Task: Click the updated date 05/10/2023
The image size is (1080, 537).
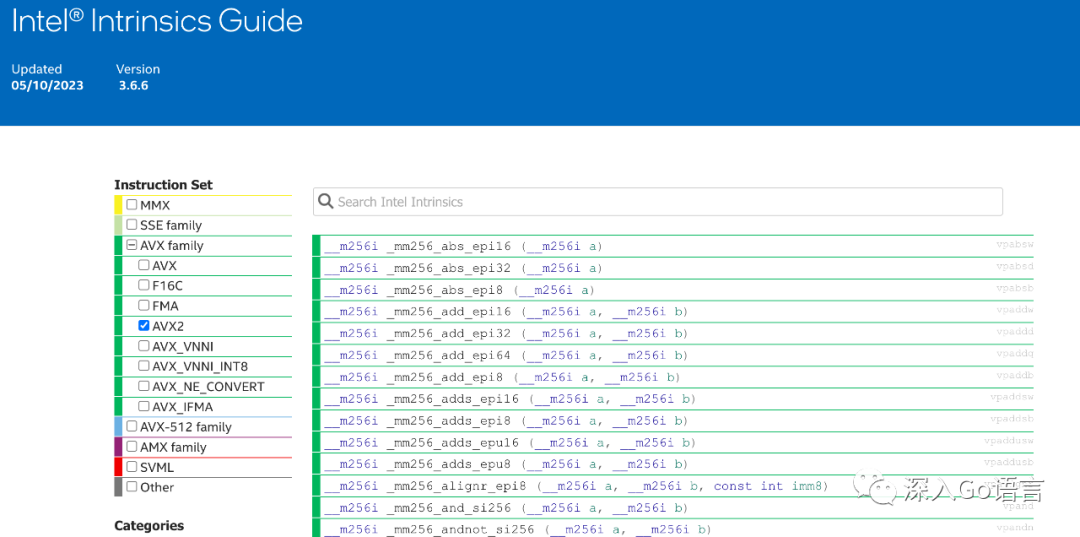Action: click(48, 86)
